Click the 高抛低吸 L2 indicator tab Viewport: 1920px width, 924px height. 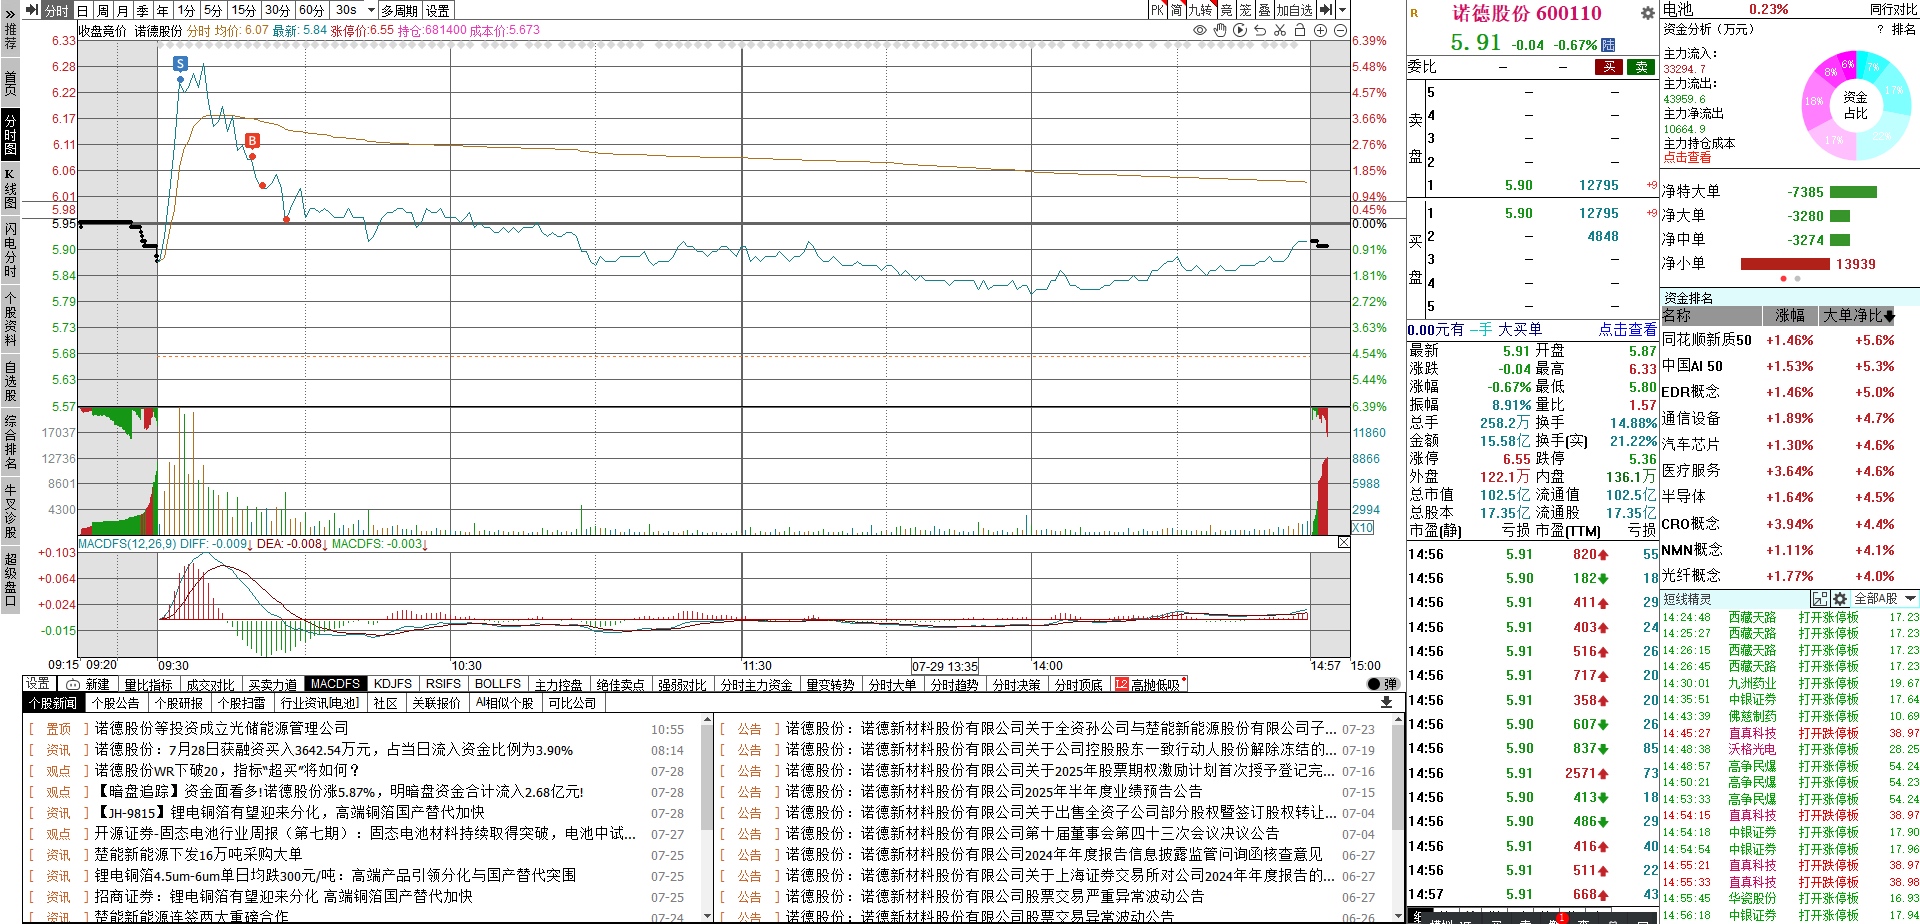(1151, 684)
